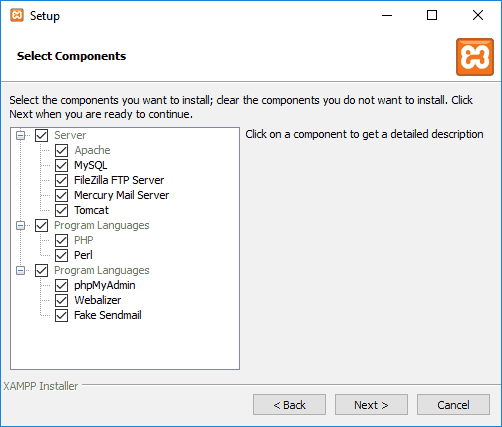The width and height of the screenshot is (502, 427).
Task: Go back with the Back button
Action: [289, 405]
